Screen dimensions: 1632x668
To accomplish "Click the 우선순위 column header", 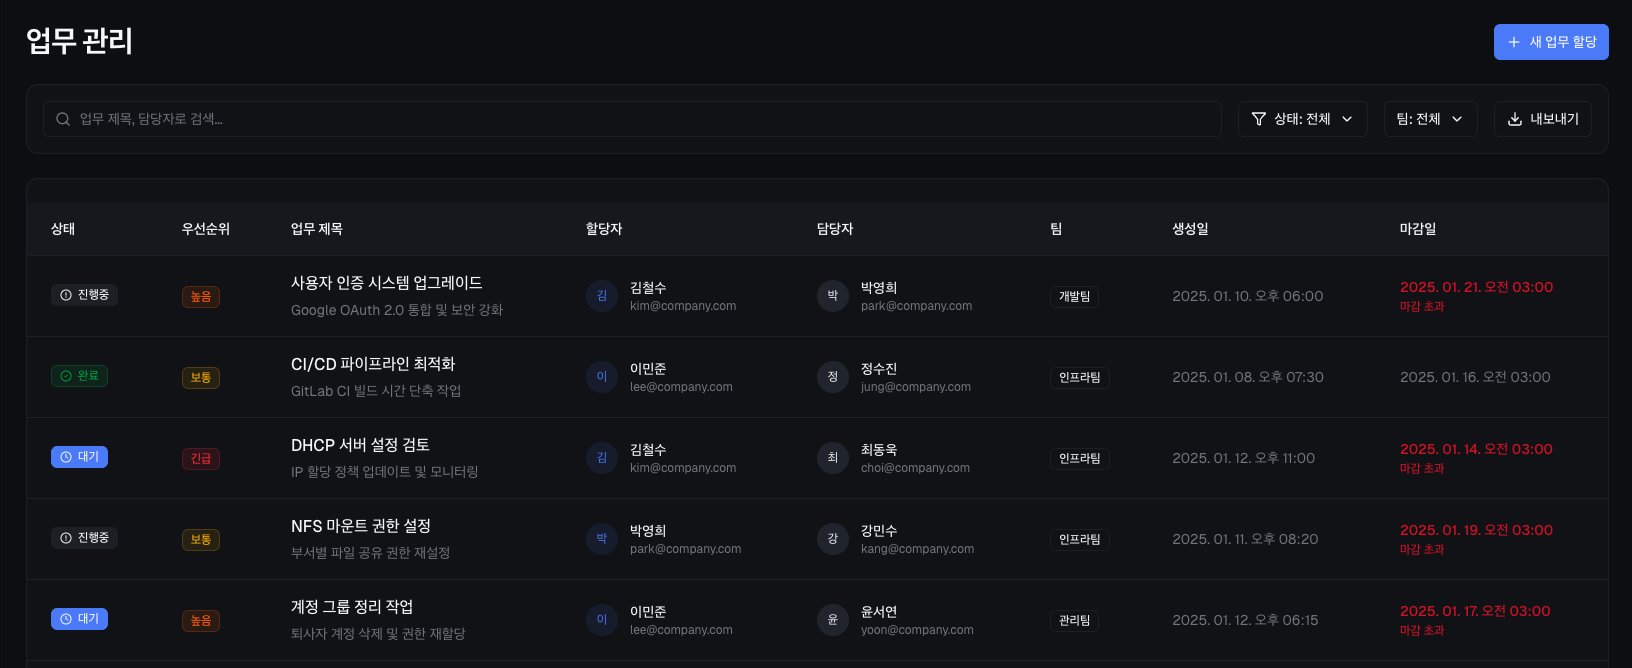I will point(206,229).
